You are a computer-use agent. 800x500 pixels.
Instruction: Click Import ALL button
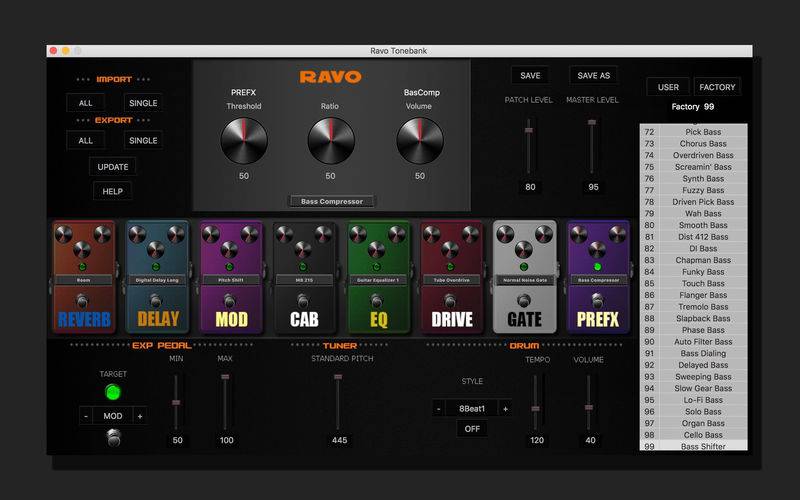coord(86,103)
